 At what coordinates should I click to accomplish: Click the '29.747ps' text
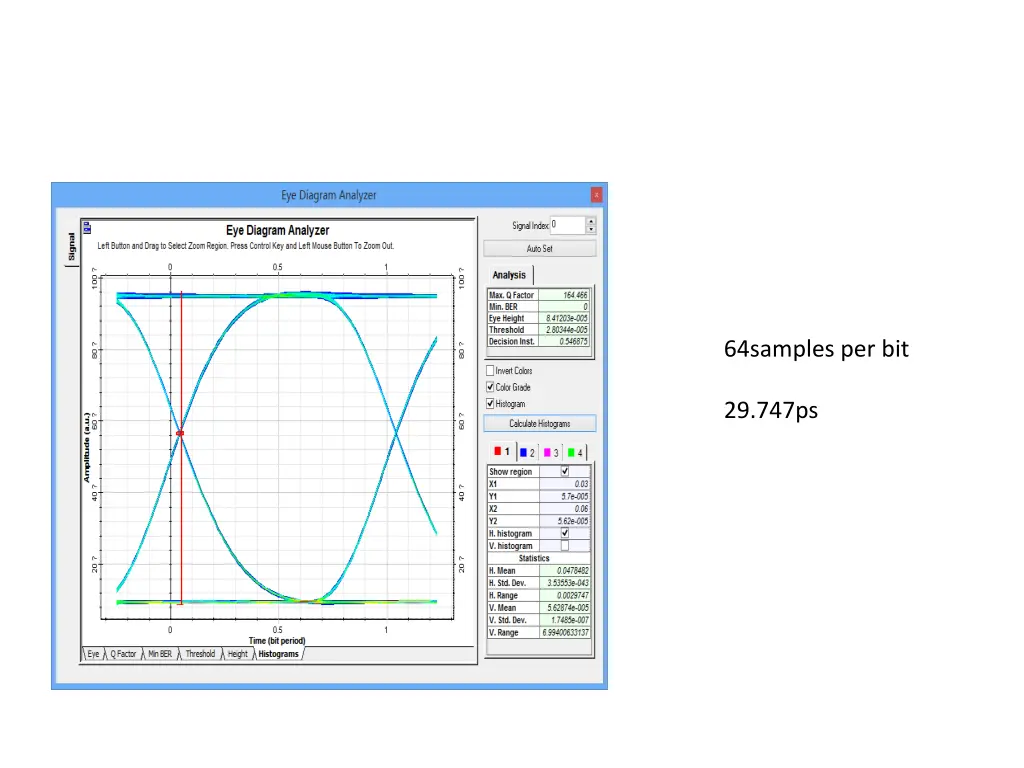771,411
